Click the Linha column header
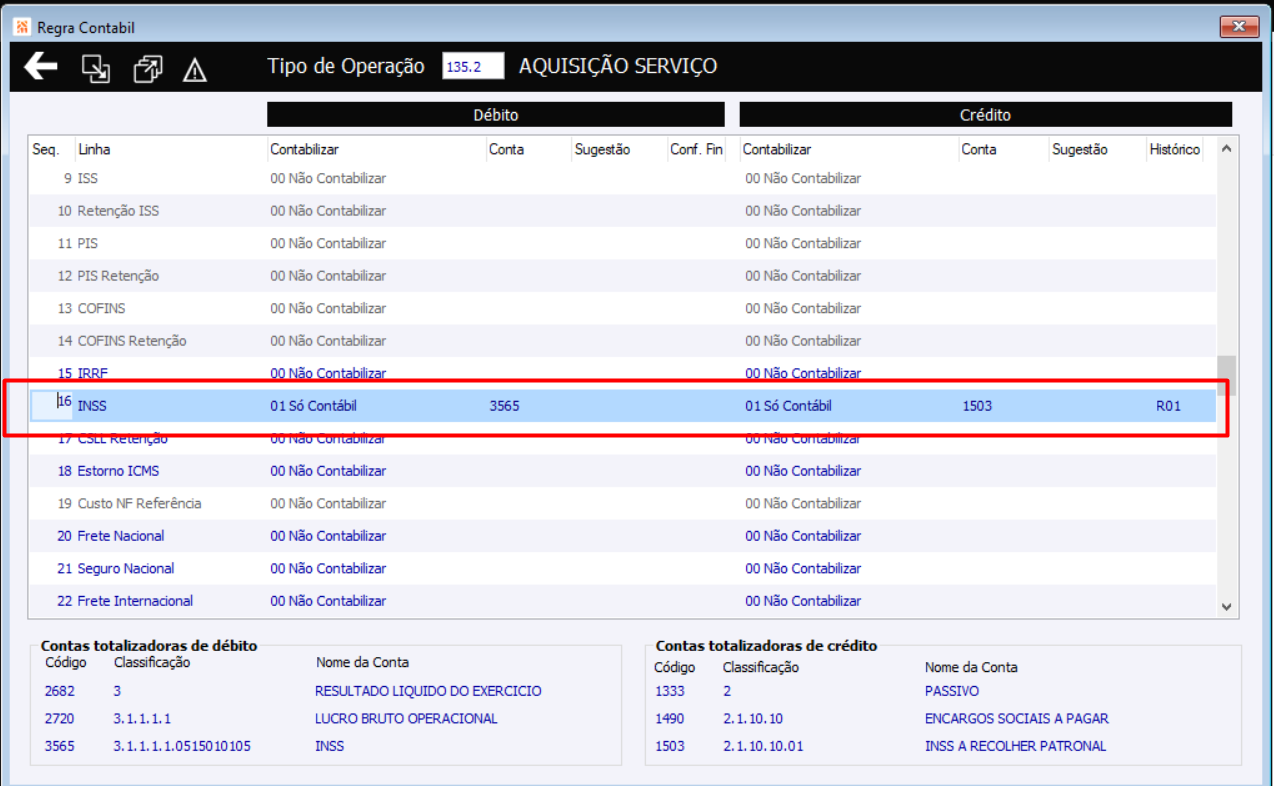 [94, 149]
